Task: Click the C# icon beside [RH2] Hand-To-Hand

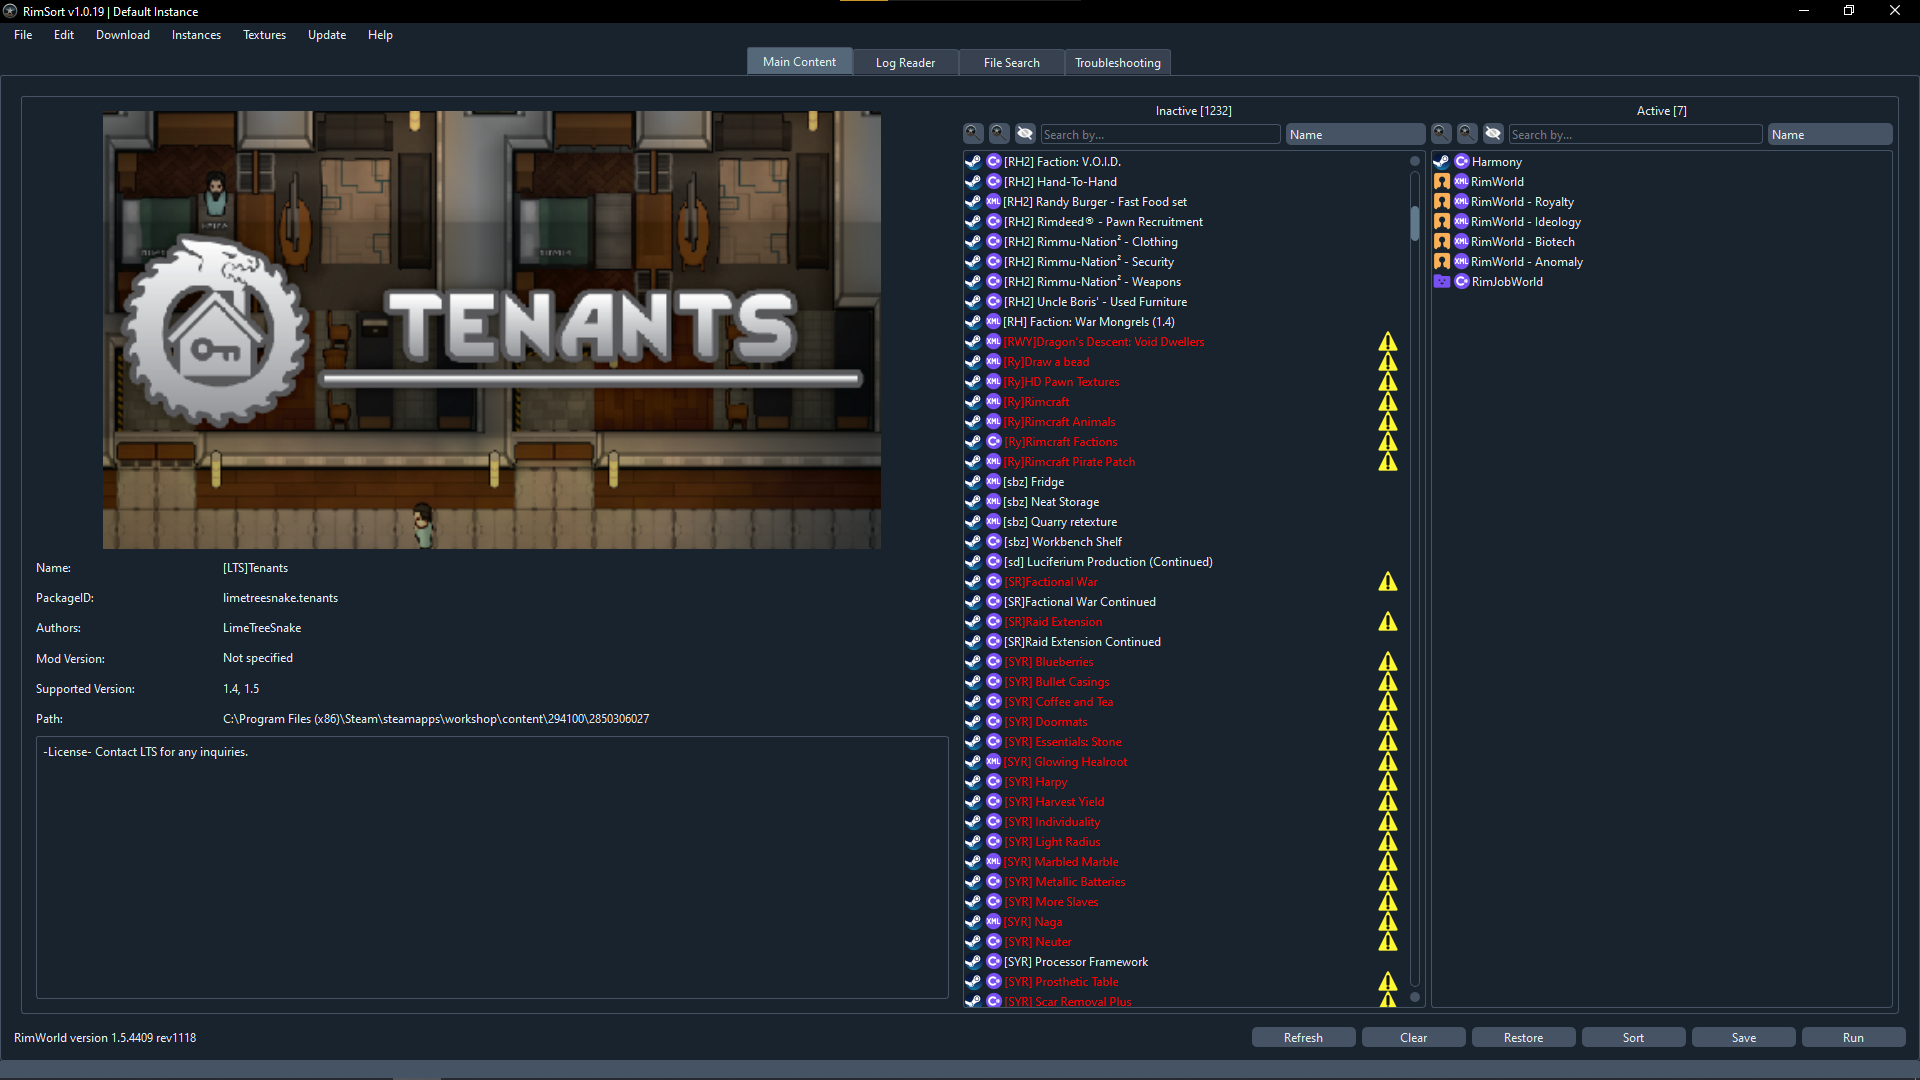Action: (994, 181)
